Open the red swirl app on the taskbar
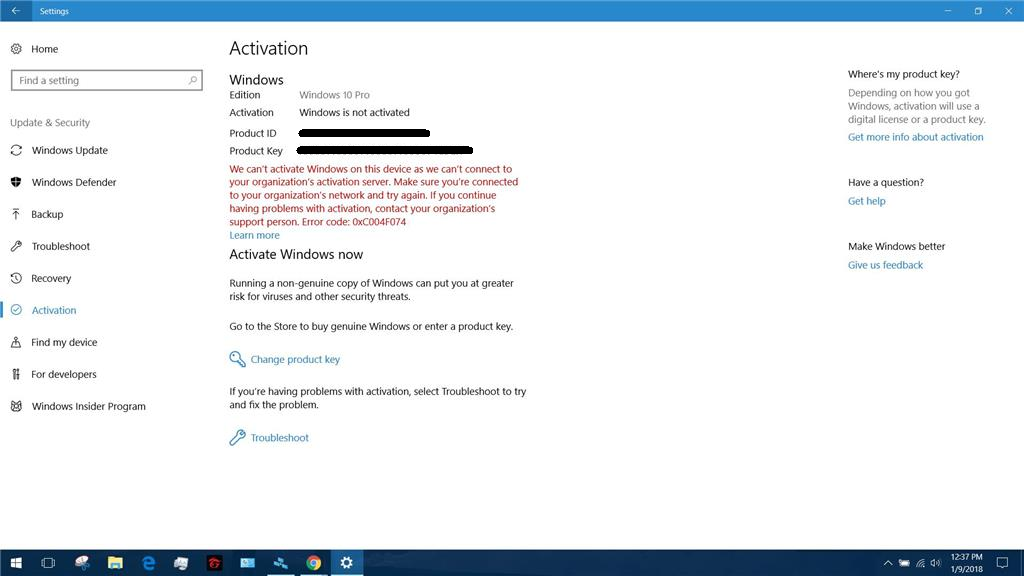The width and height of the screenshot is (1024, 576). pos(214,562)
